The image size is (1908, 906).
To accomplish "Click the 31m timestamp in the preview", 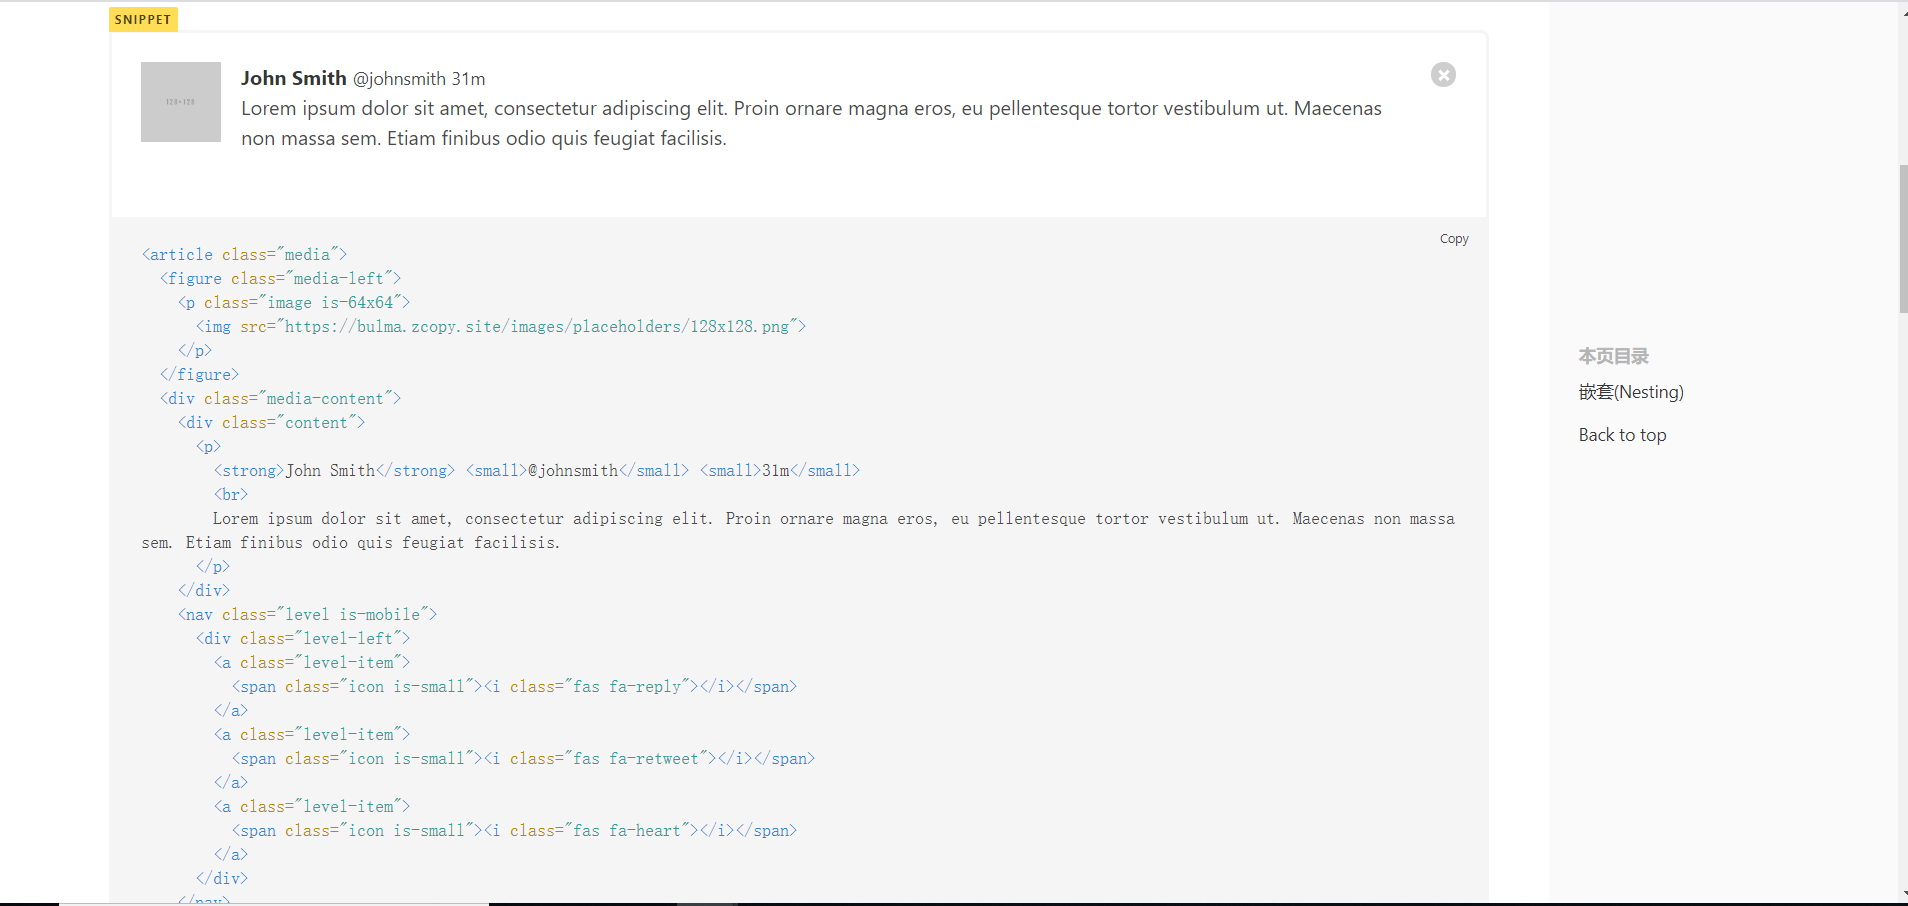I will [x=468, y=79].
